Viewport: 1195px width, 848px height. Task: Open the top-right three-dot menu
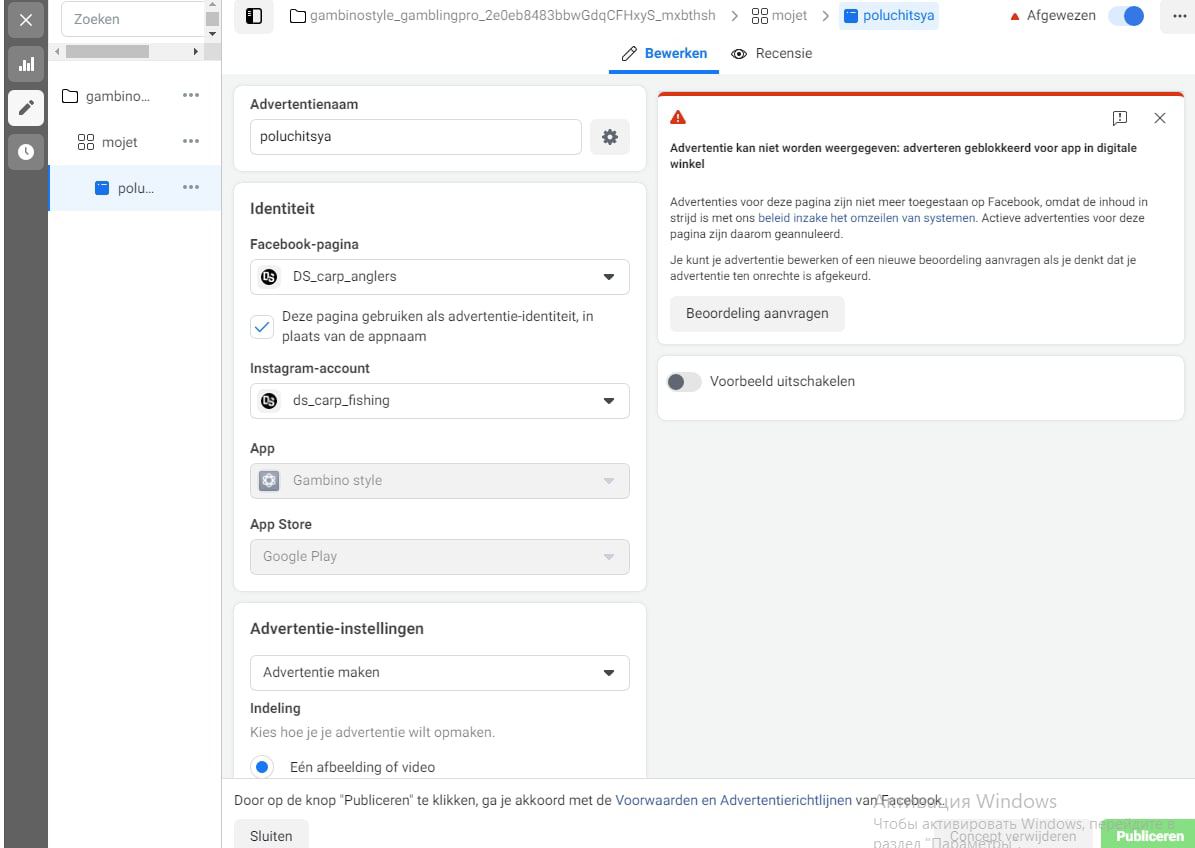click(x=1179, y=16)
